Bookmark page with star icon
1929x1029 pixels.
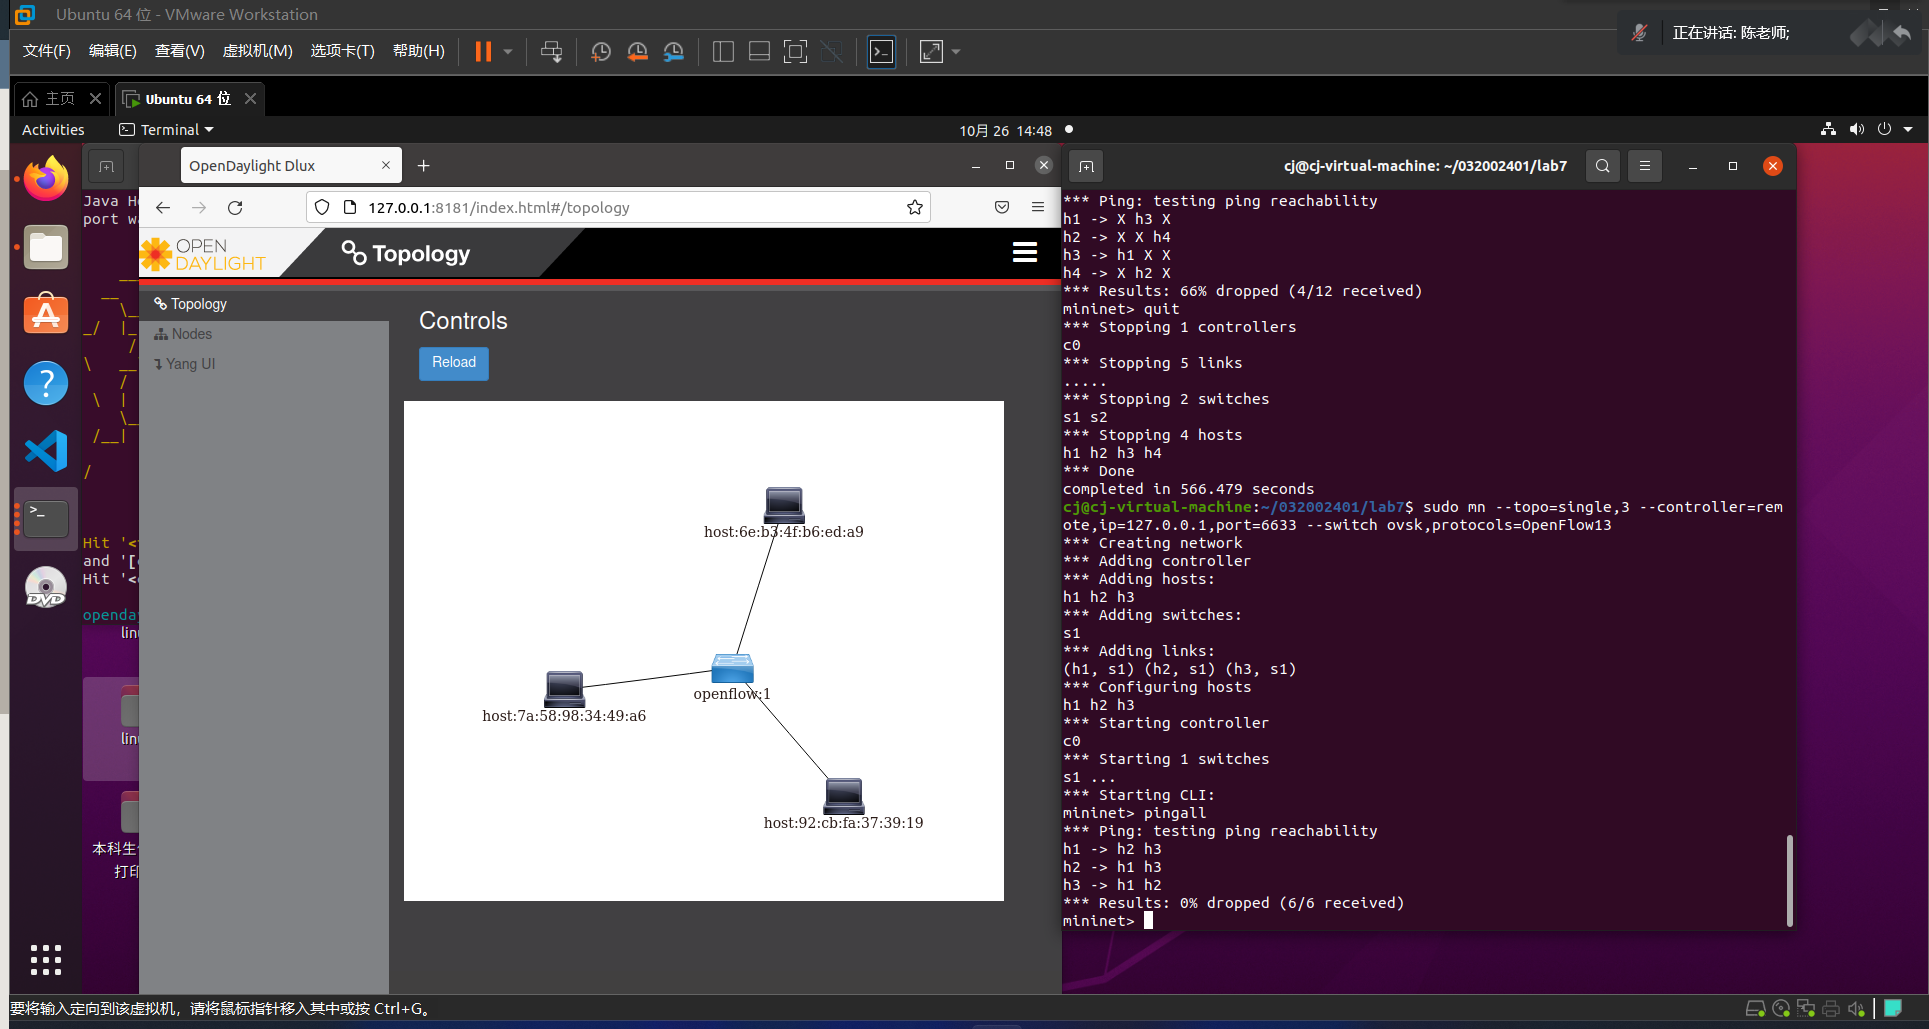pyautogui.click(x=914, y=208)
